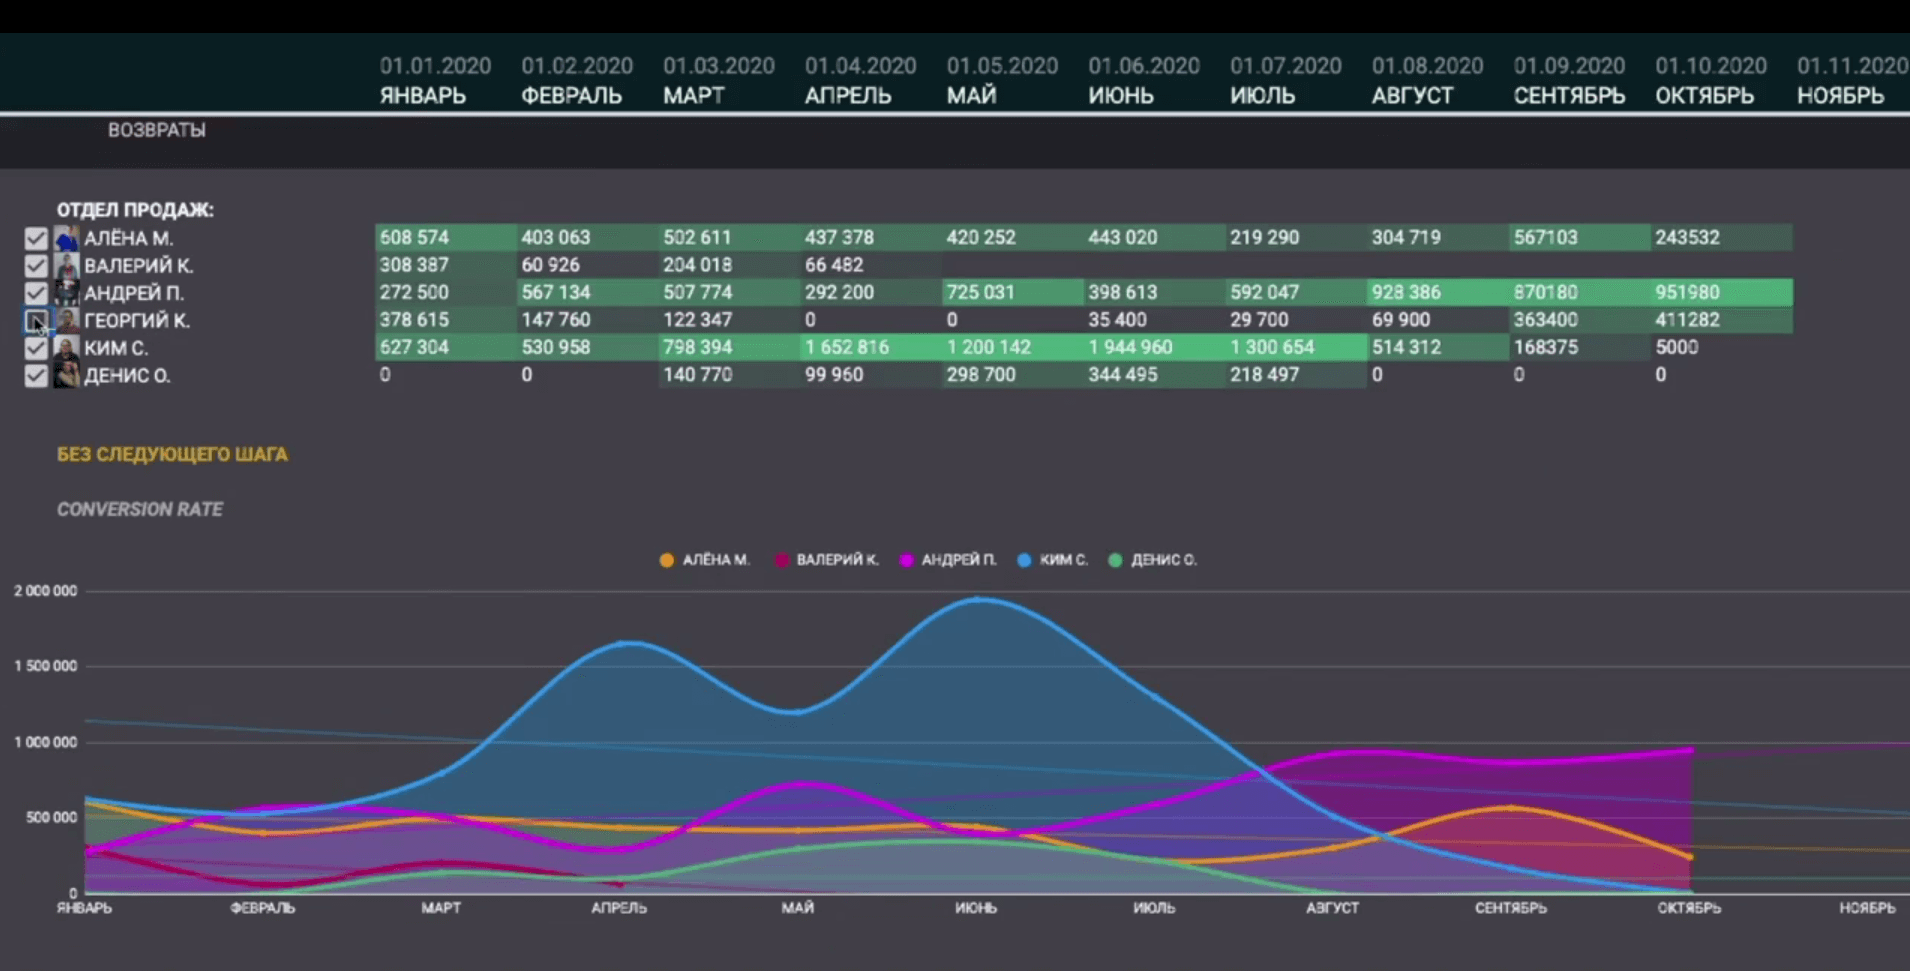Click the Отдел продаж heading
This screenshot has height=971, width=1910.
coord(135,210)
